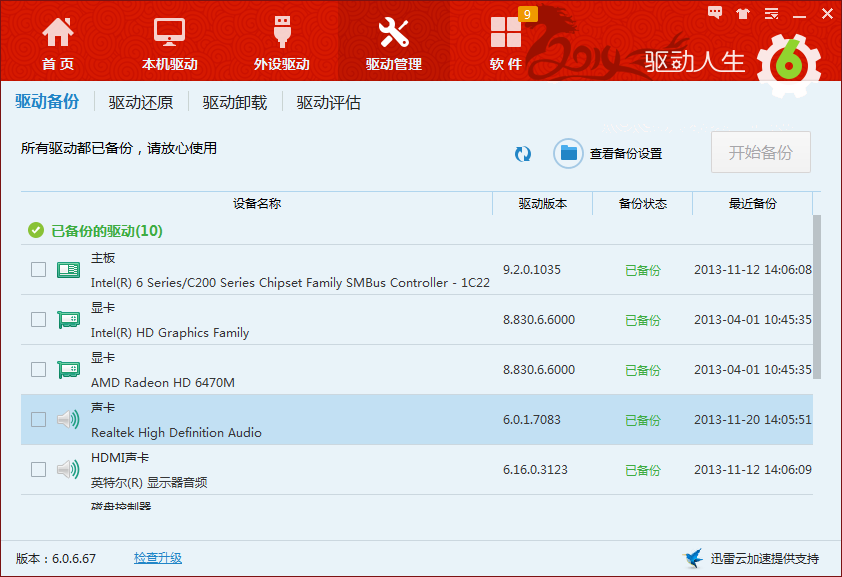Open the main menu dropdown icon
842x577 pixels.
tap(771, 13)
